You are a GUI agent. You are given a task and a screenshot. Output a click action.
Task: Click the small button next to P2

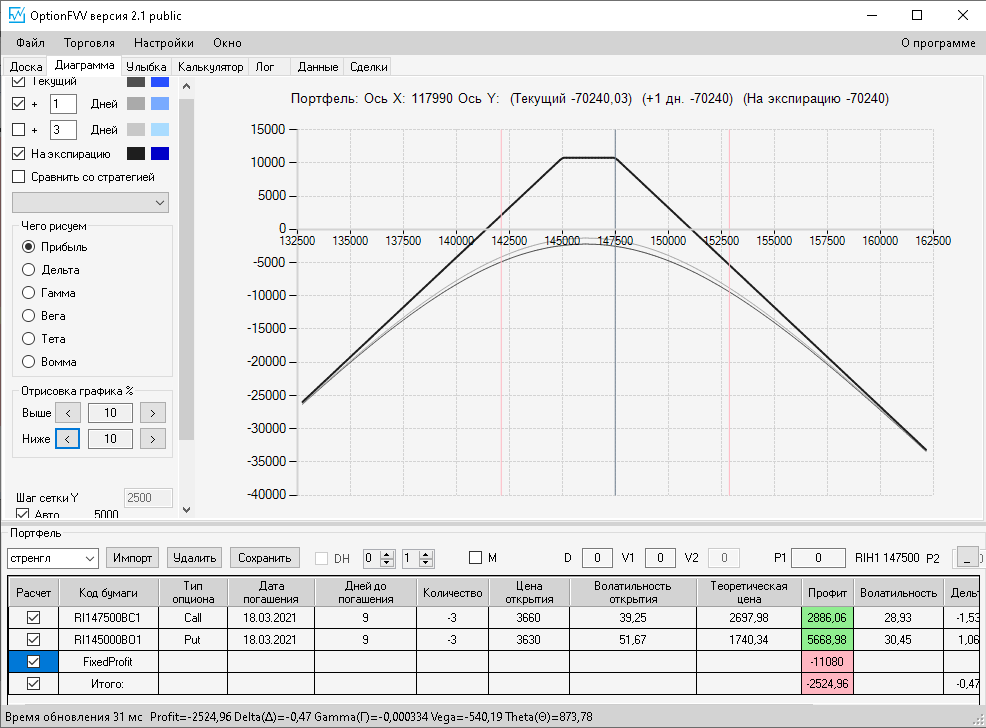point(966,558)
